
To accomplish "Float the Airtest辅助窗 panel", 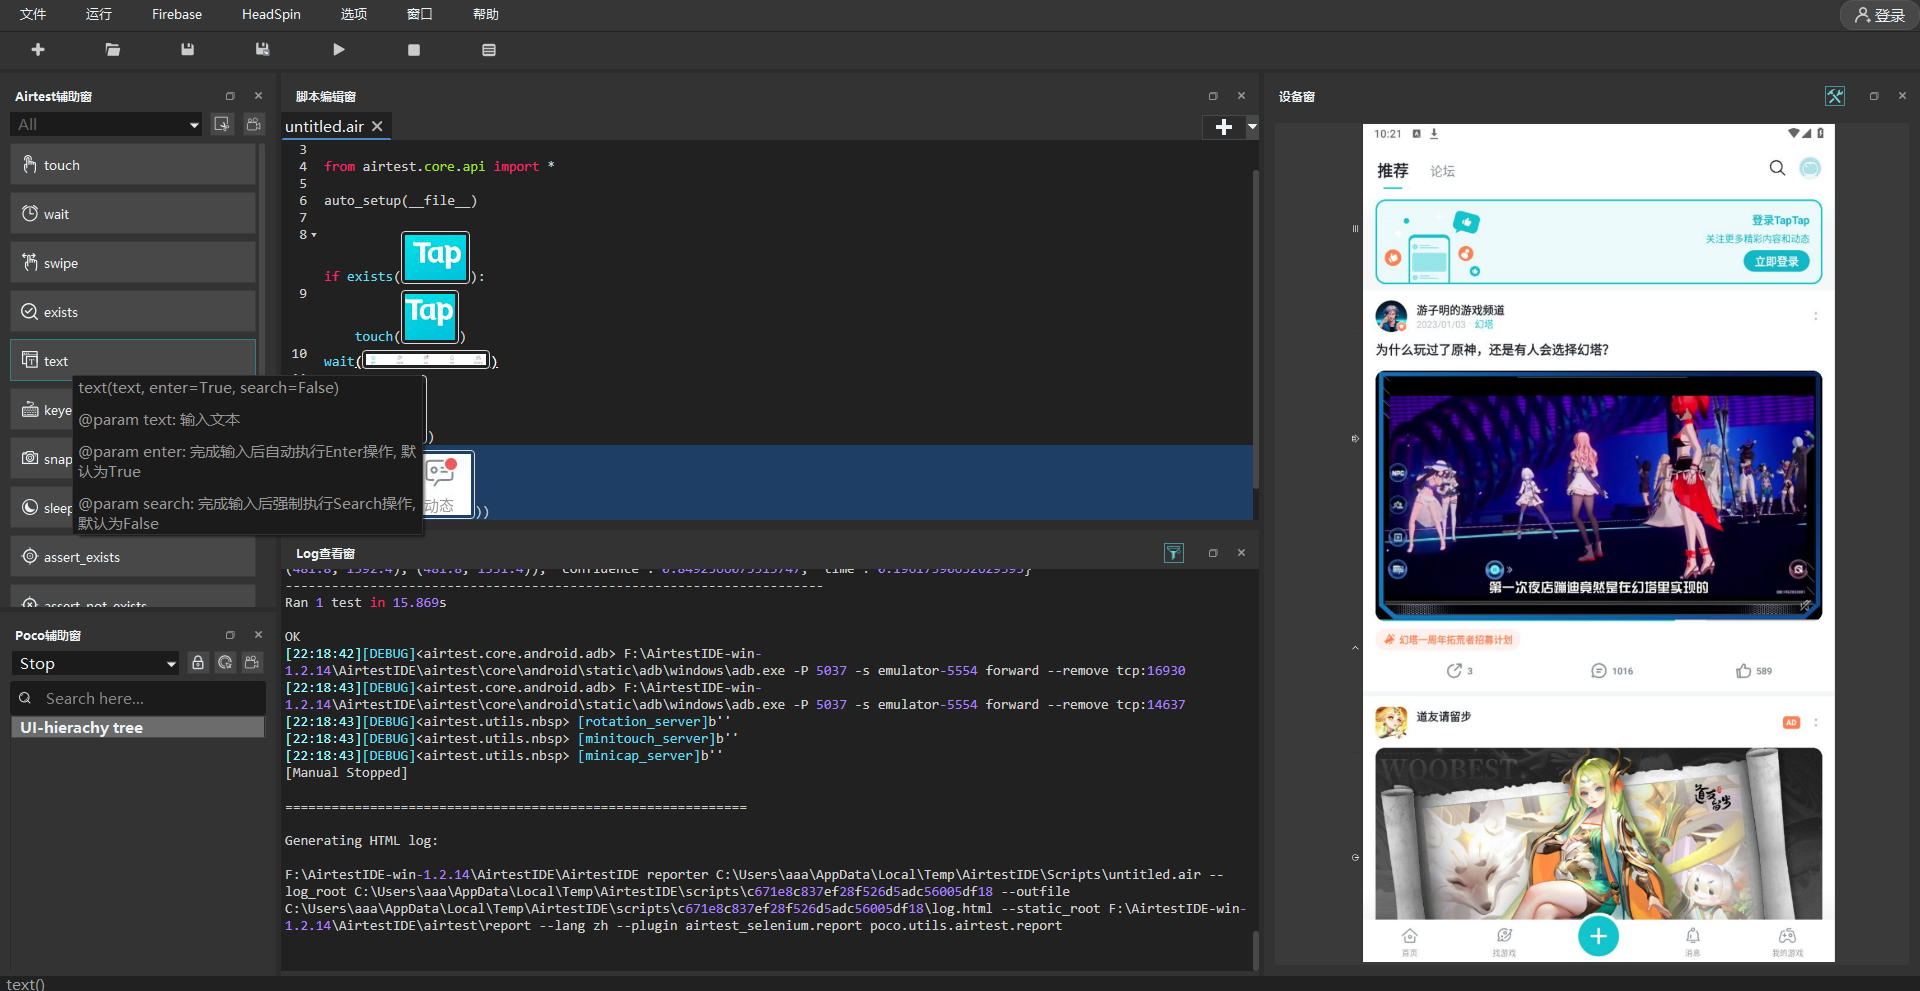I will pyautogui.click(x=230, y=96).
